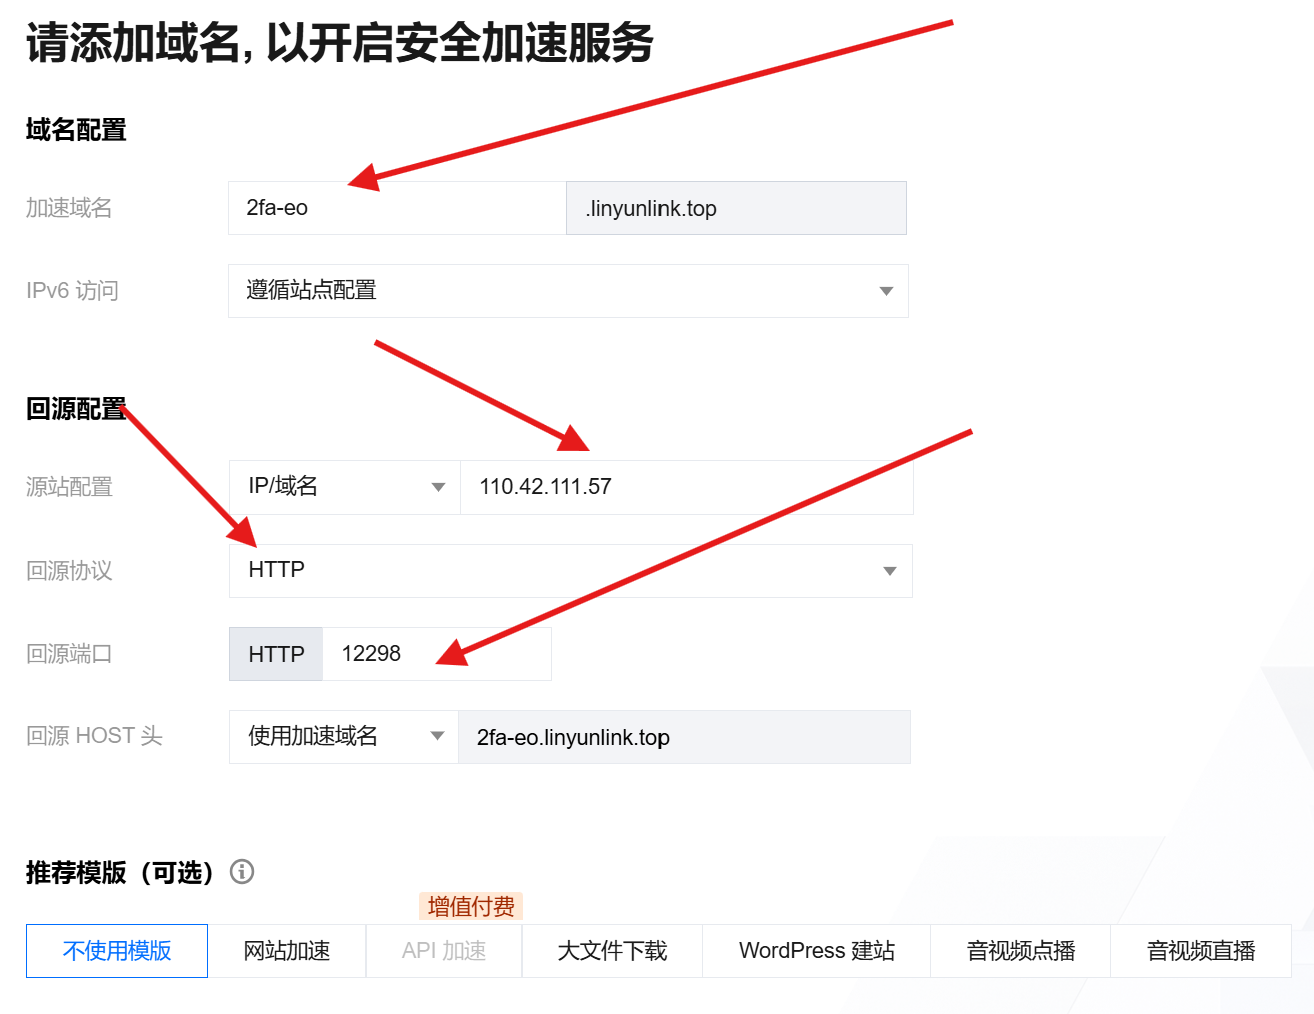Select the 不使用模版 template option
Viewport: 1314px width, 1014px height.
pyautogui.click(x=117, y=951)
